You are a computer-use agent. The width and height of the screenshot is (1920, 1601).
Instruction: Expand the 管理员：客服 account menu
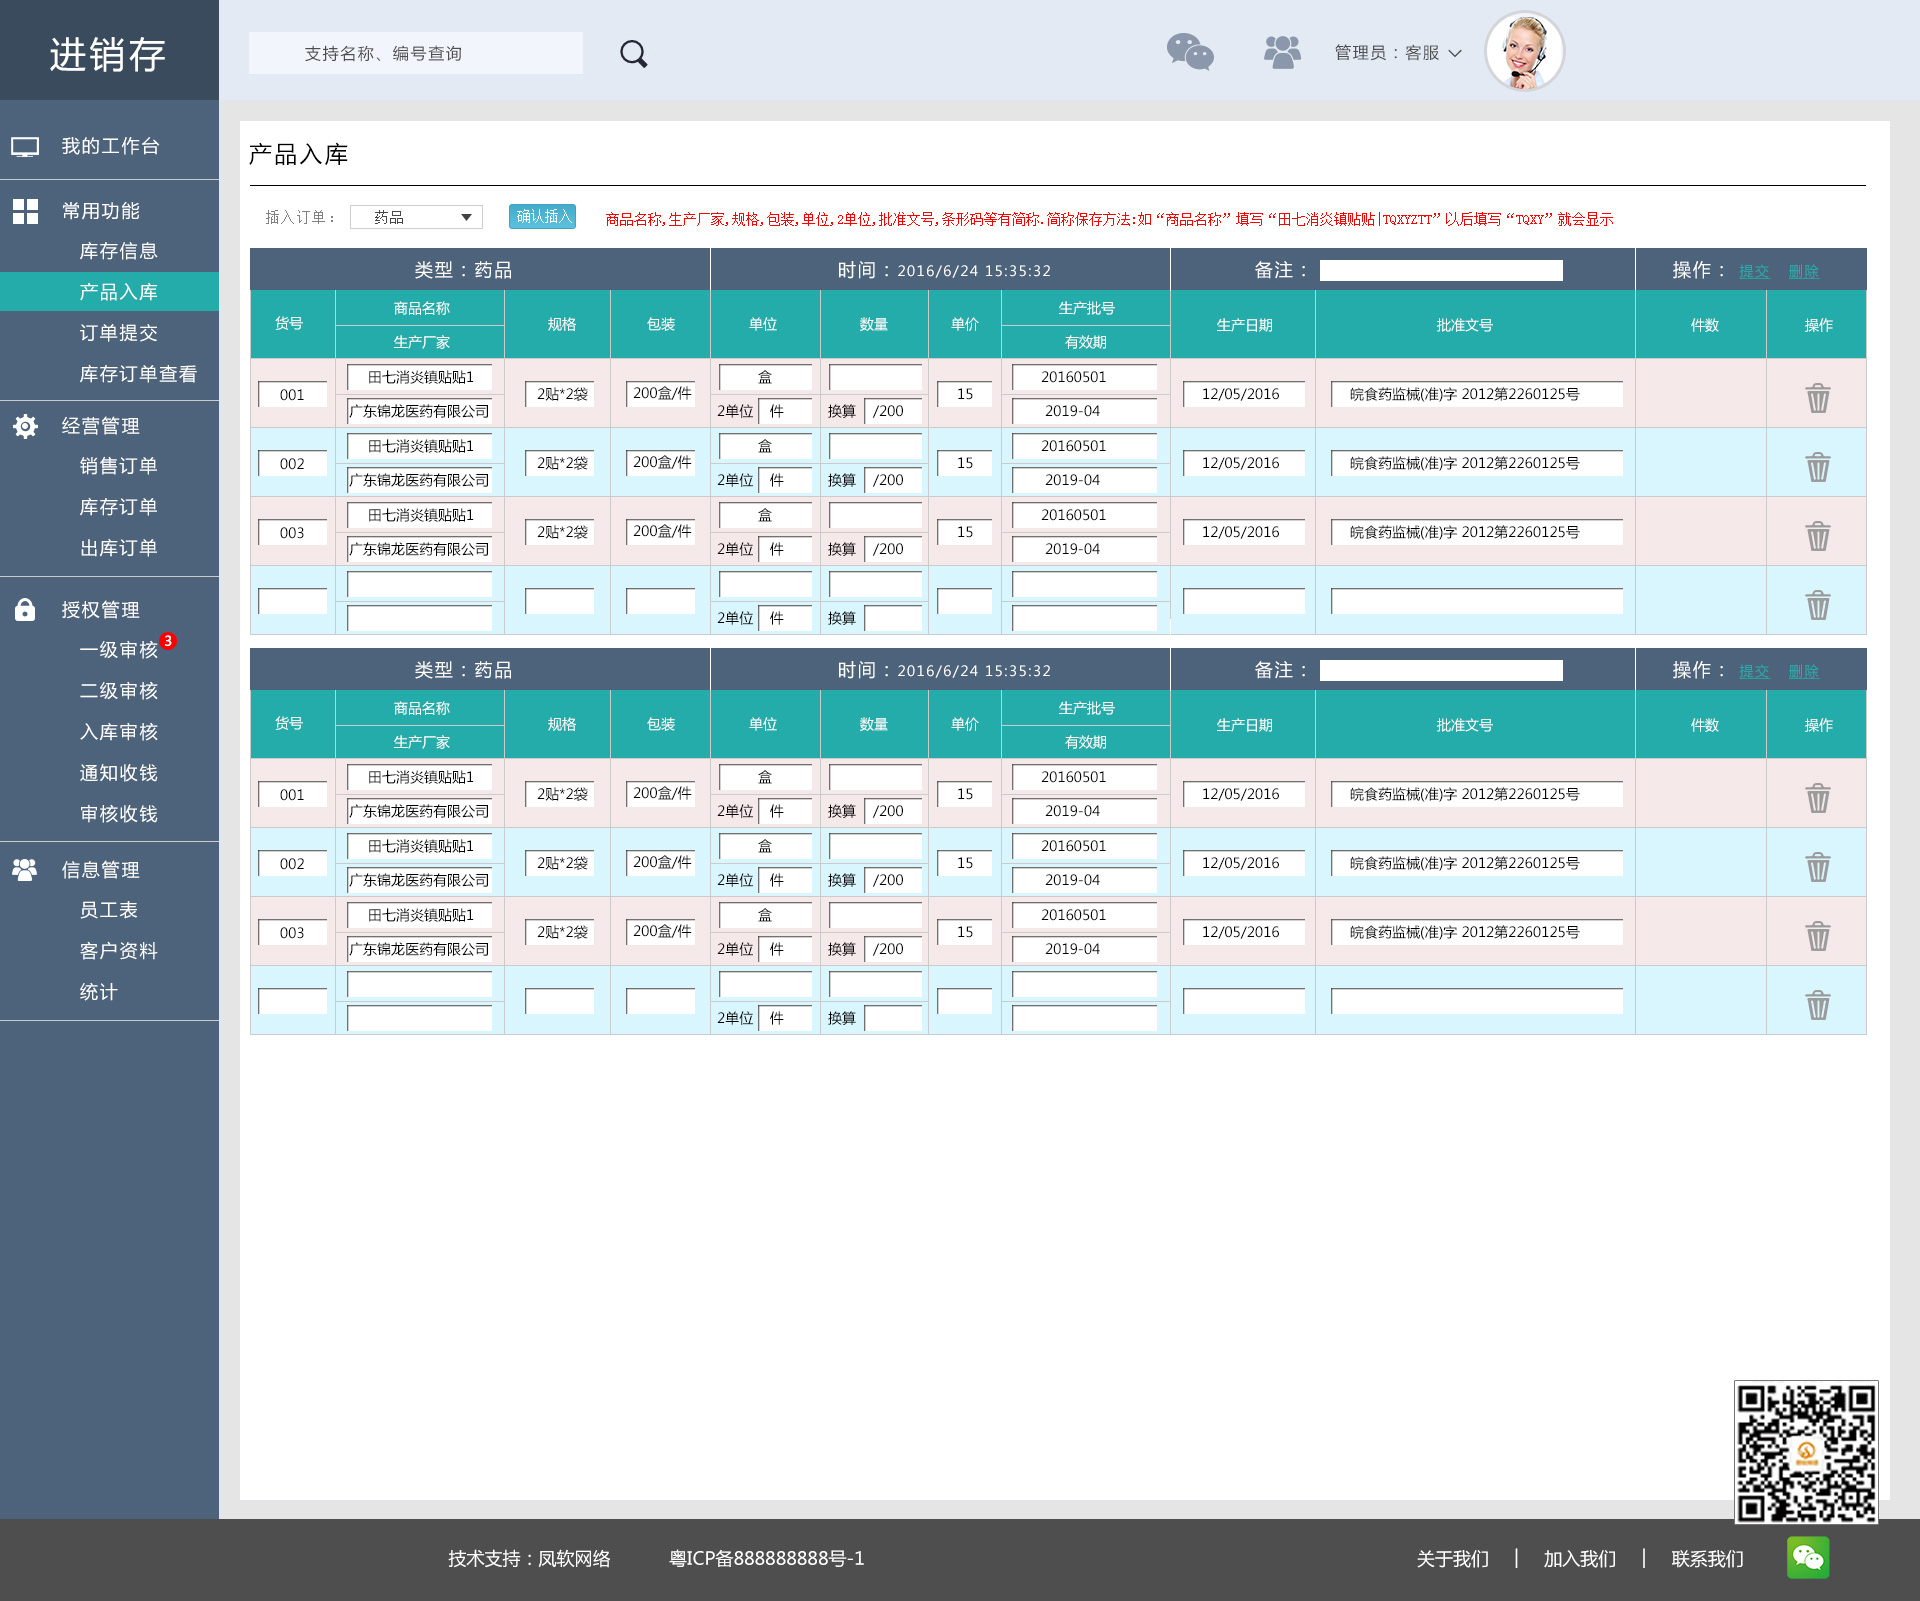1397,53
